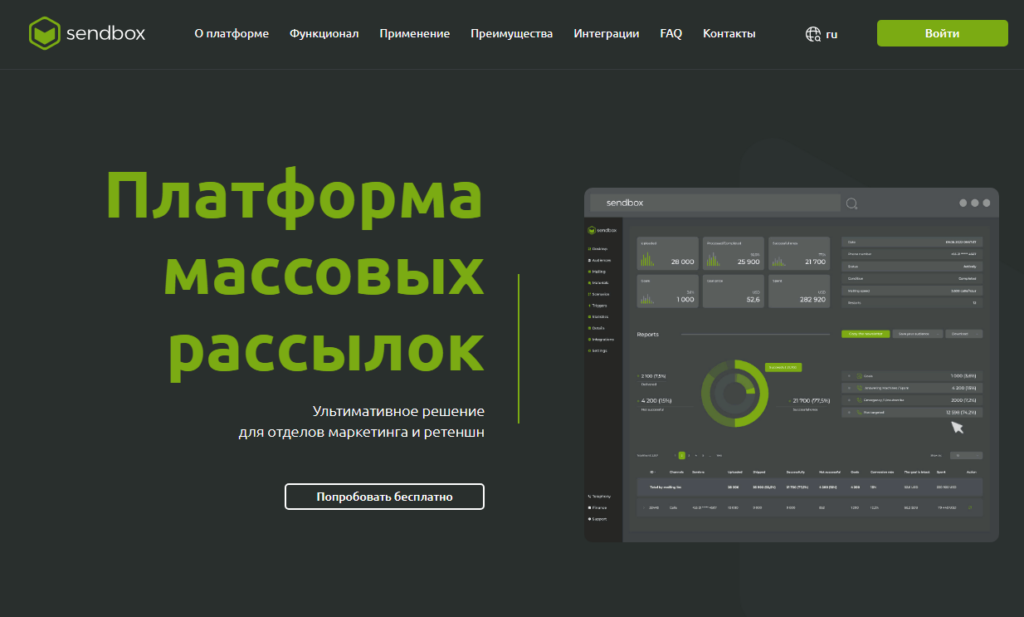Open the FAQ menu item

[x=671, y=33]
